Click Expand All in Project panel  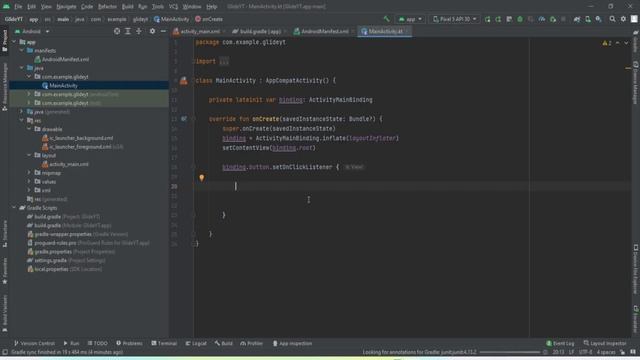point(128,31)
